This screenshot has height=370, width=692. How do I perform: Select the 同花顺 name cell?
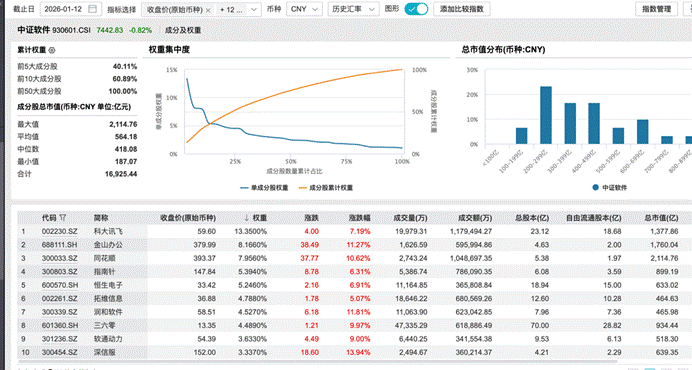coord(105,258)
